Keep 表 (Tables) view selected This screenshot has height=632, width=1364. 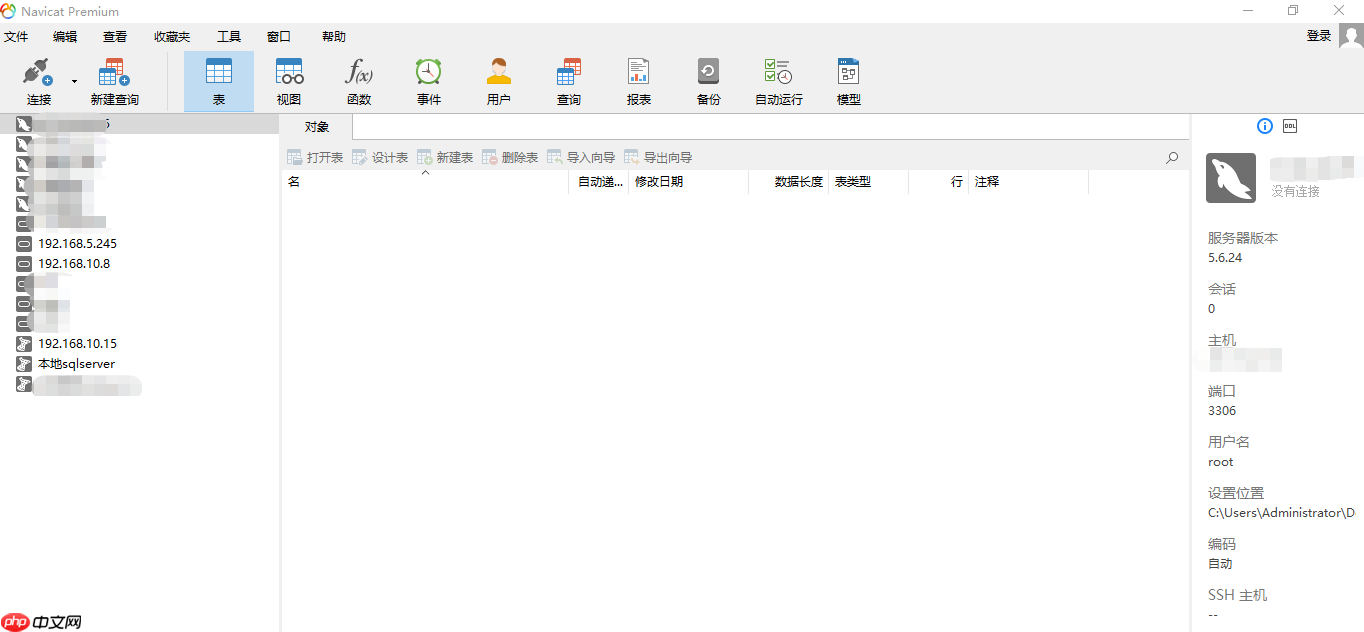[218, 80]
